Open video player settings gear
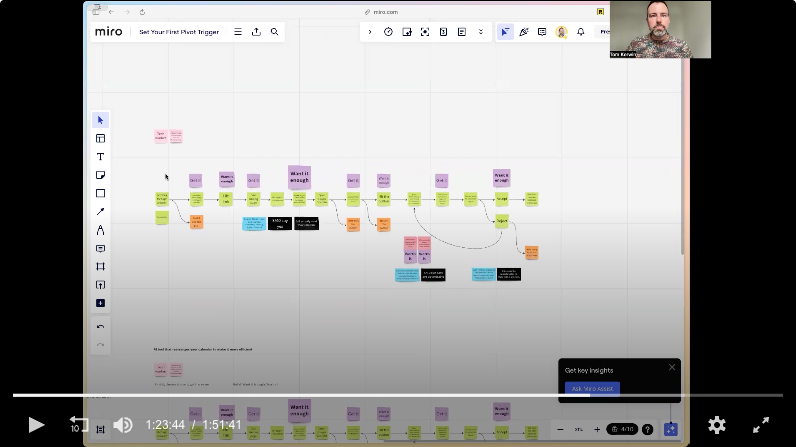The image size is (796, 447). pos(717,425)
